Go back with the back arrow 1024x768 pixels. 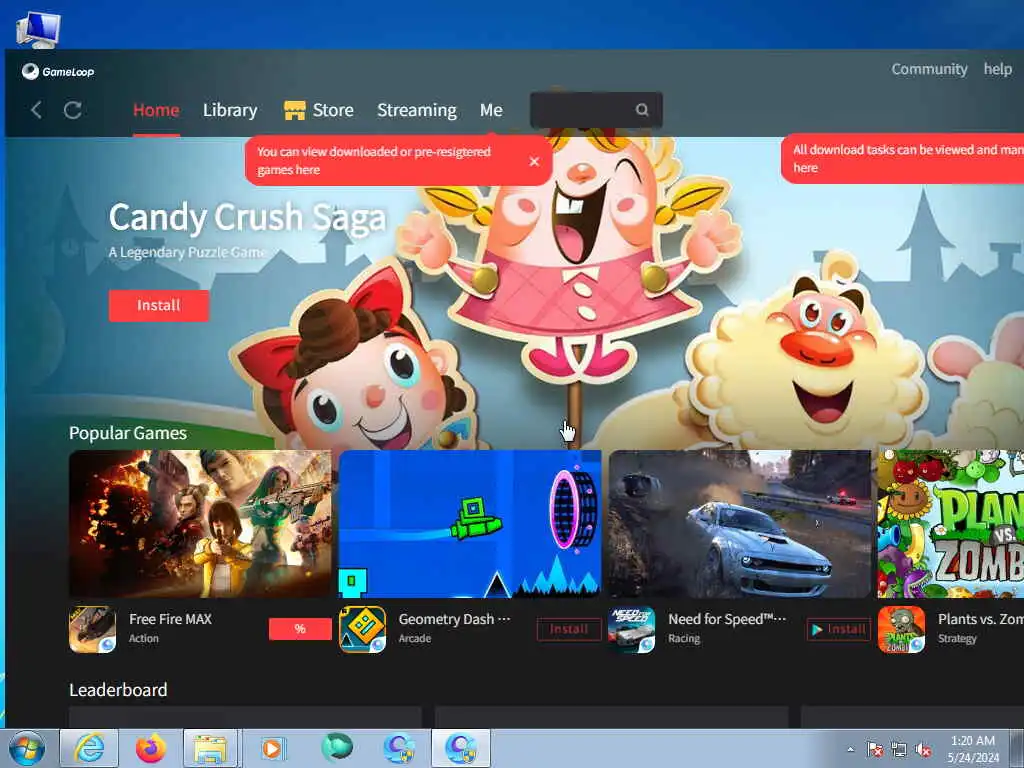tap(36, 110)
